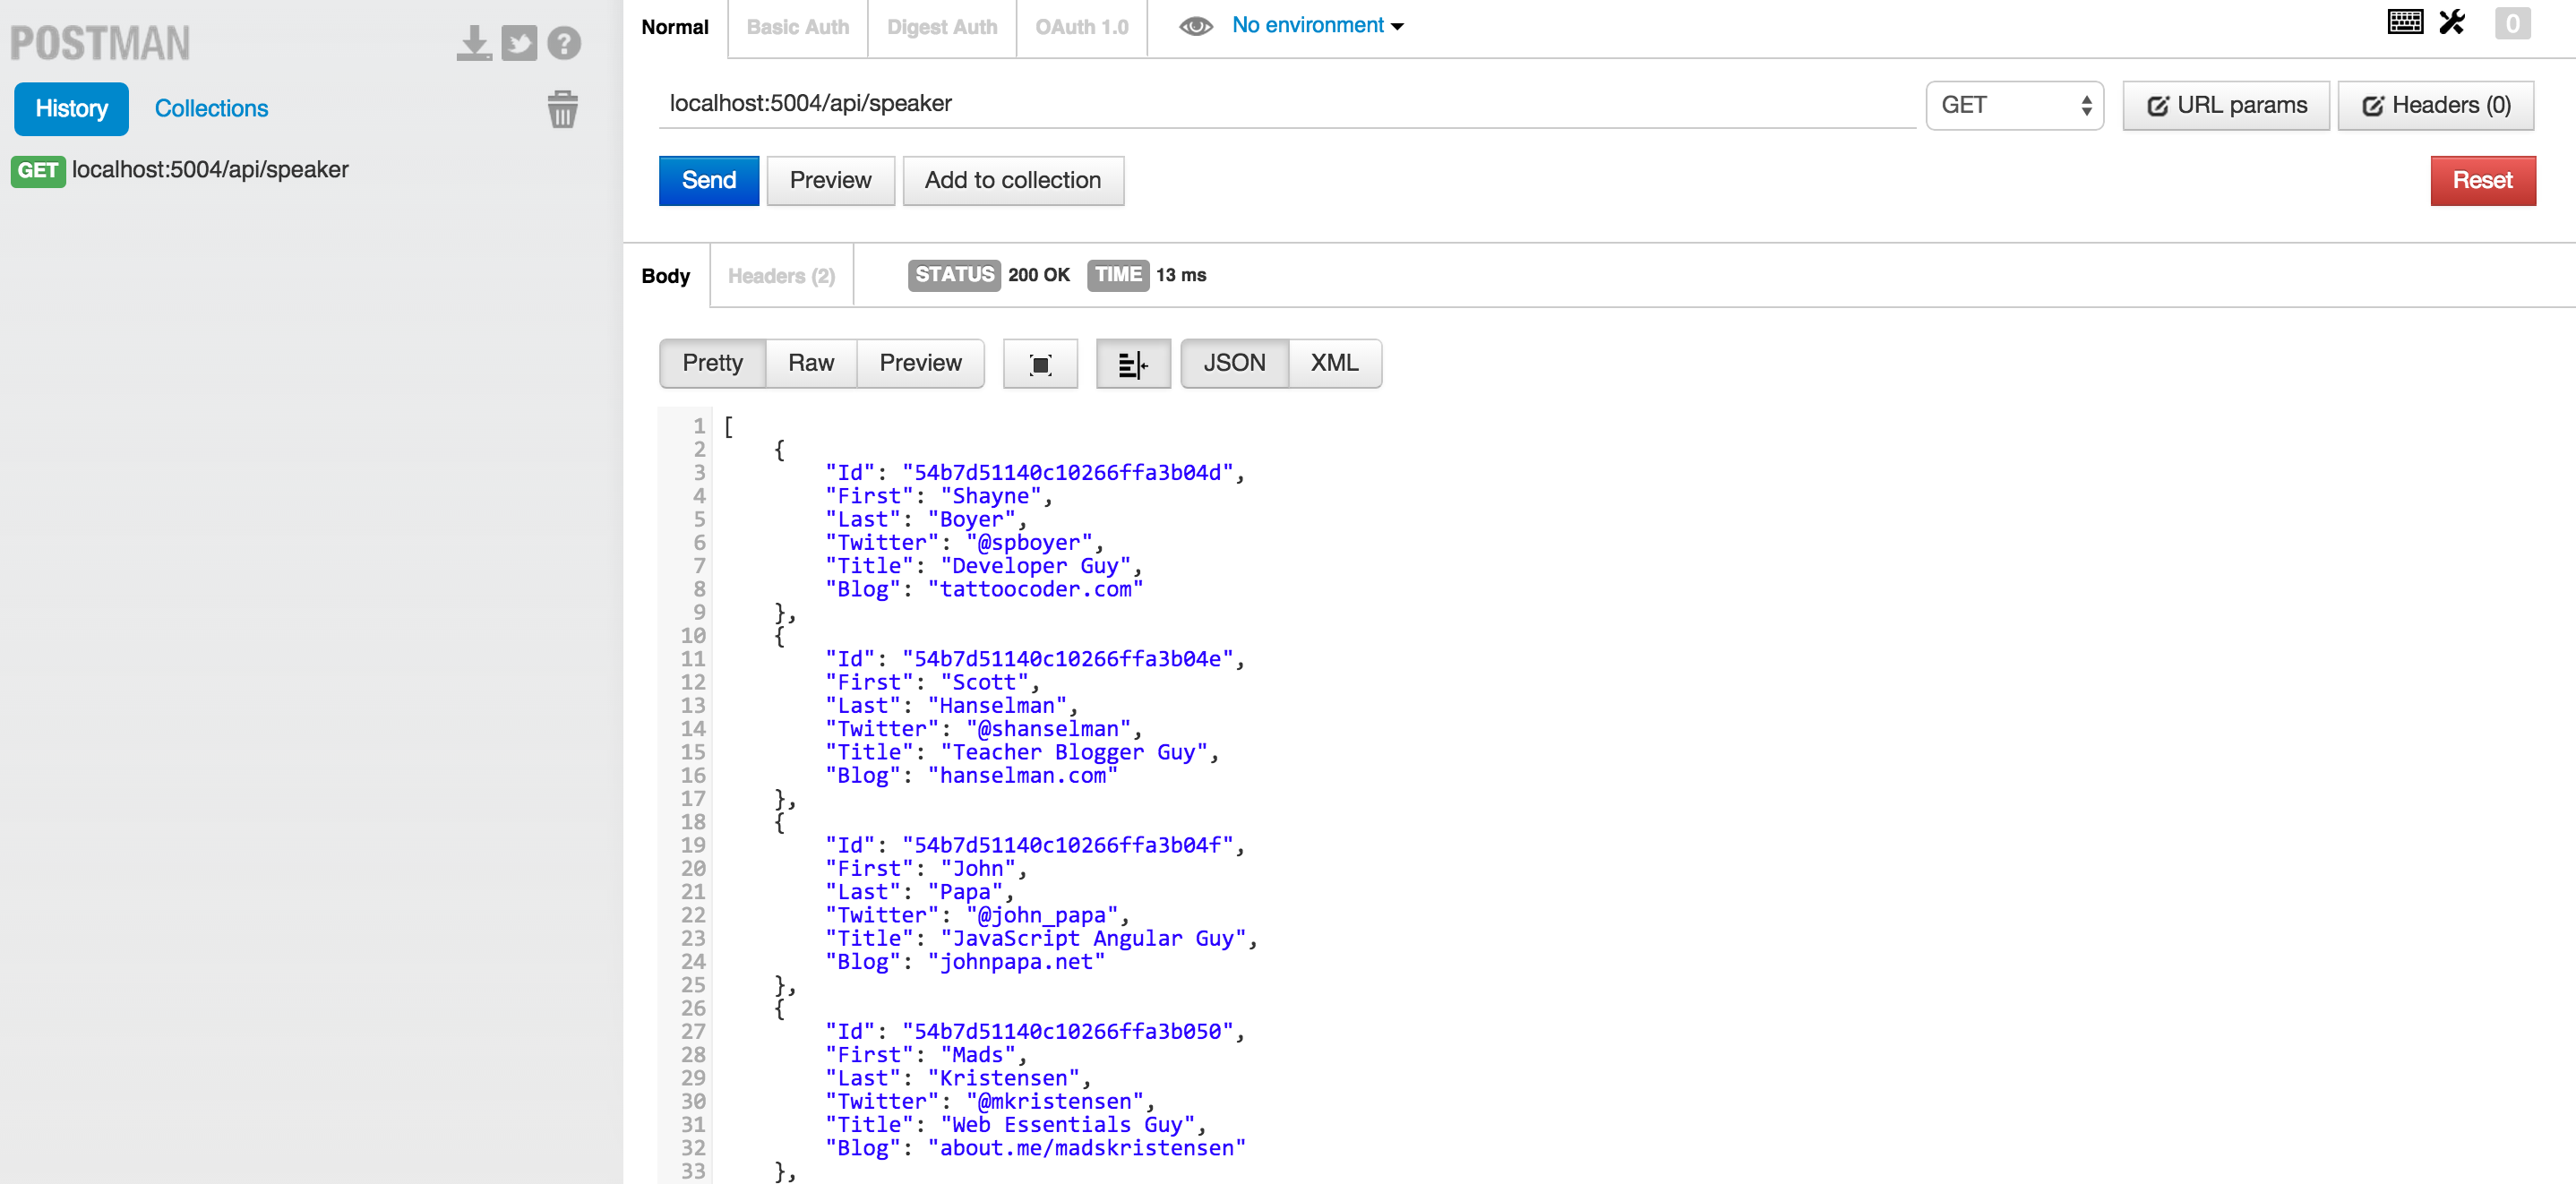The width and height of the screenshot is (2576, 1184).
Task: Click the "200 OK" status text
Action: point(1039,275)
